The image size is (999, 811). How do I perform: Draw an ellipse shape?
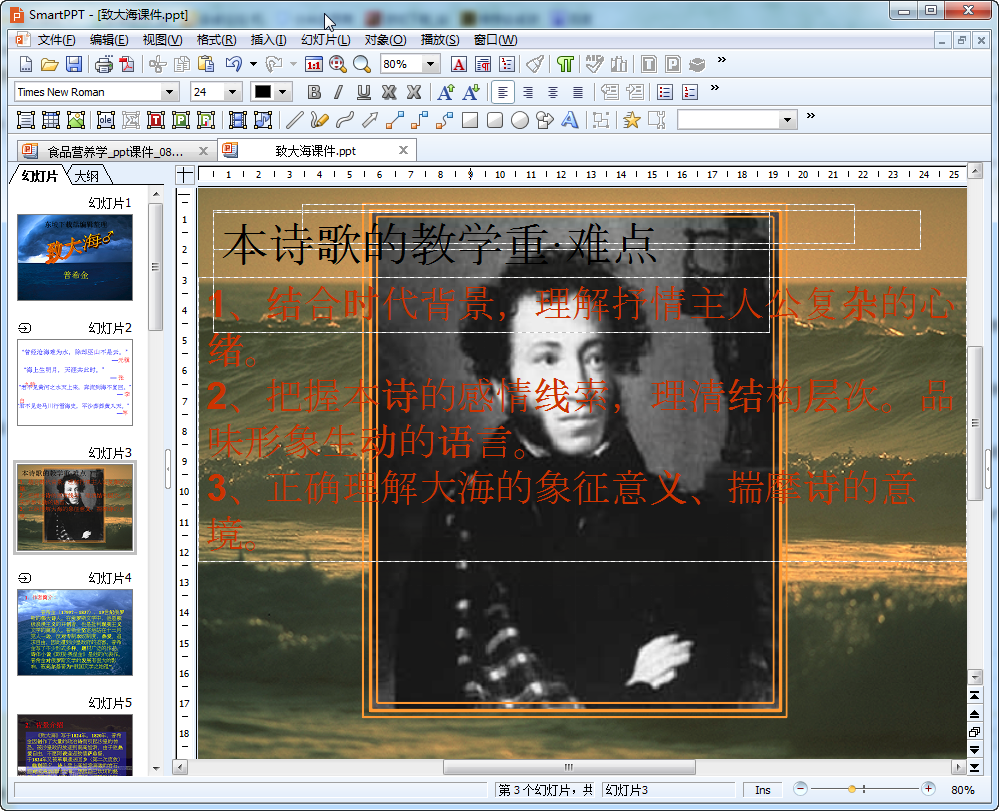tap(520, 120)
